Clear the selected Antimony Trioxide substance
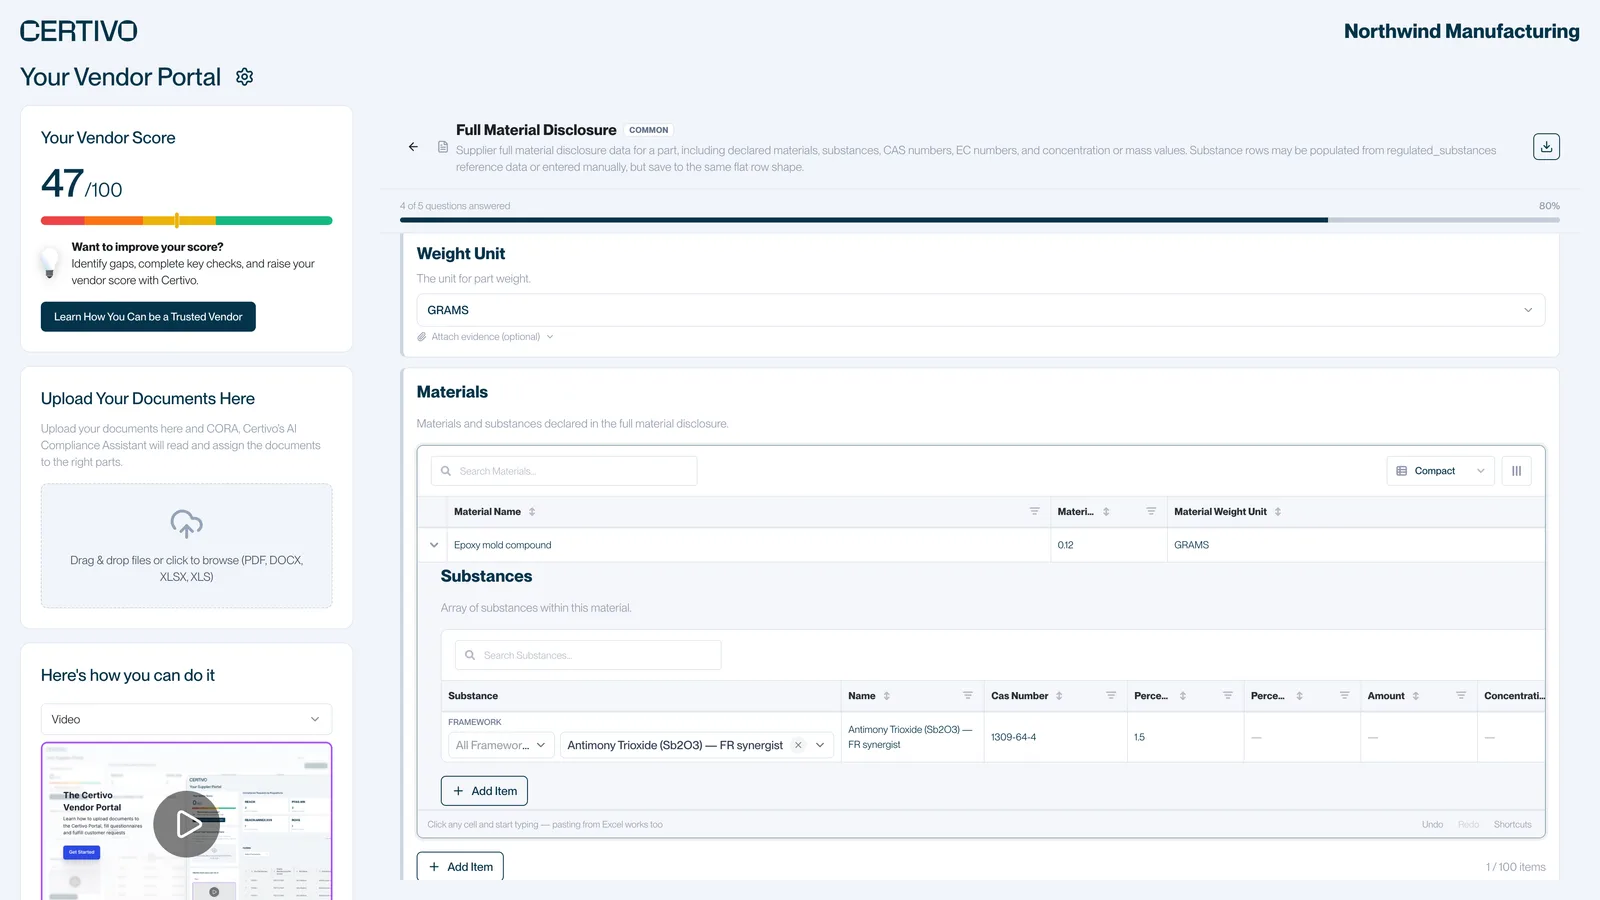The width and height of the screenshot is (1600, 900). (x=798, y=745)
